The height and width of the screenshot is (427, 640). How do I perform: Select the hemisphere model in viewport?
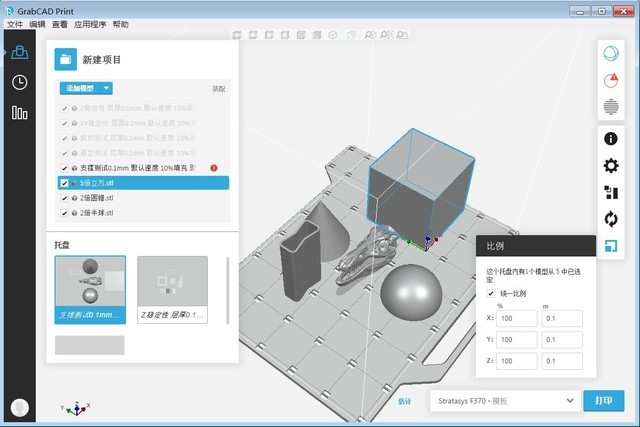click(411, 292)
